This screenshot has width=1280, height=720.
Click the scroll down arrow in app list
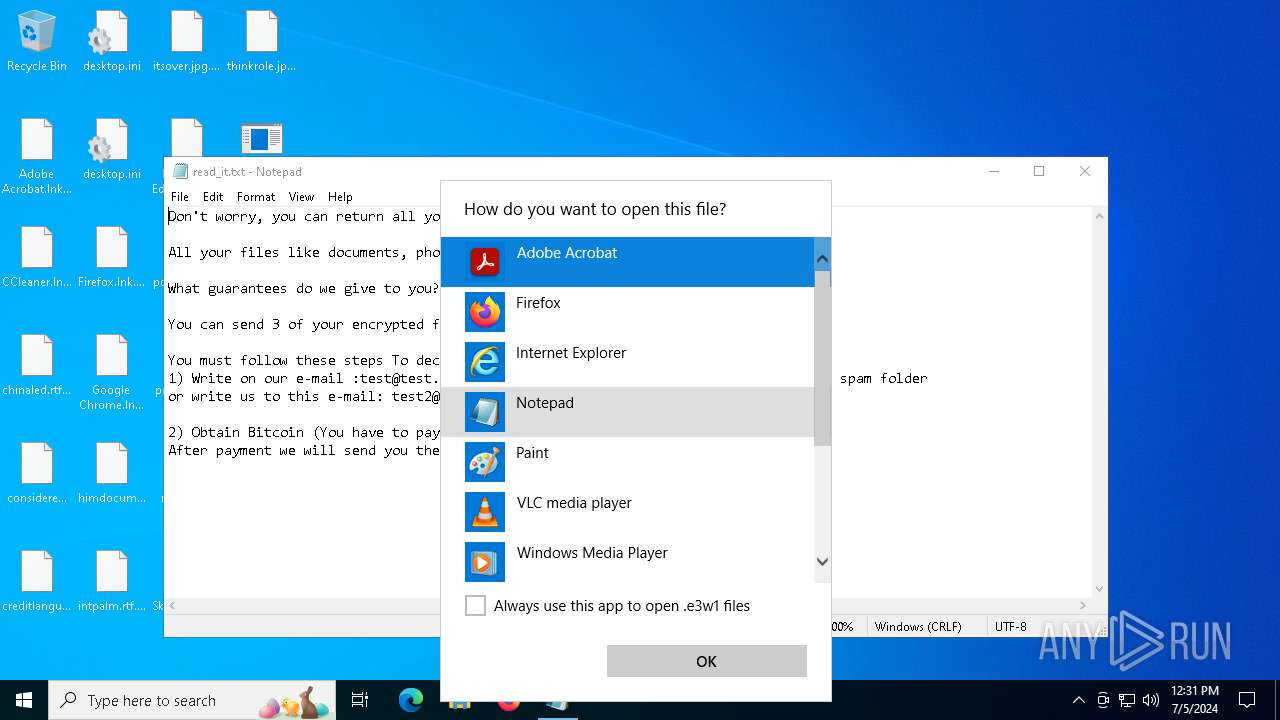822,562
